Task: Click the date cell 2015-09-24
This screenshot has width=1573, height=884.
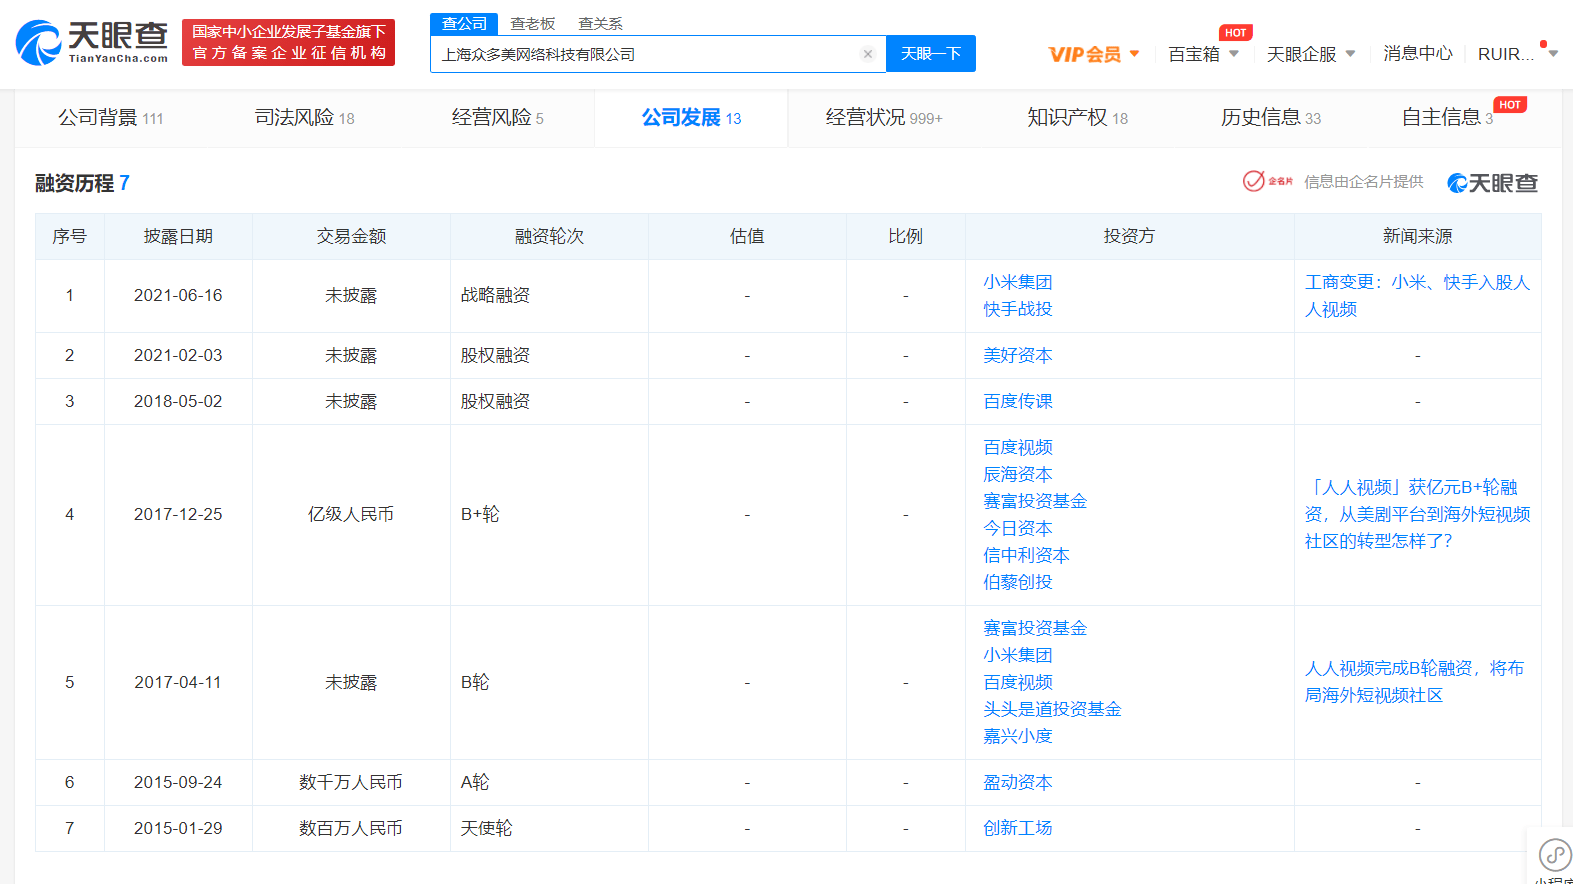Action: pos(178,782)
